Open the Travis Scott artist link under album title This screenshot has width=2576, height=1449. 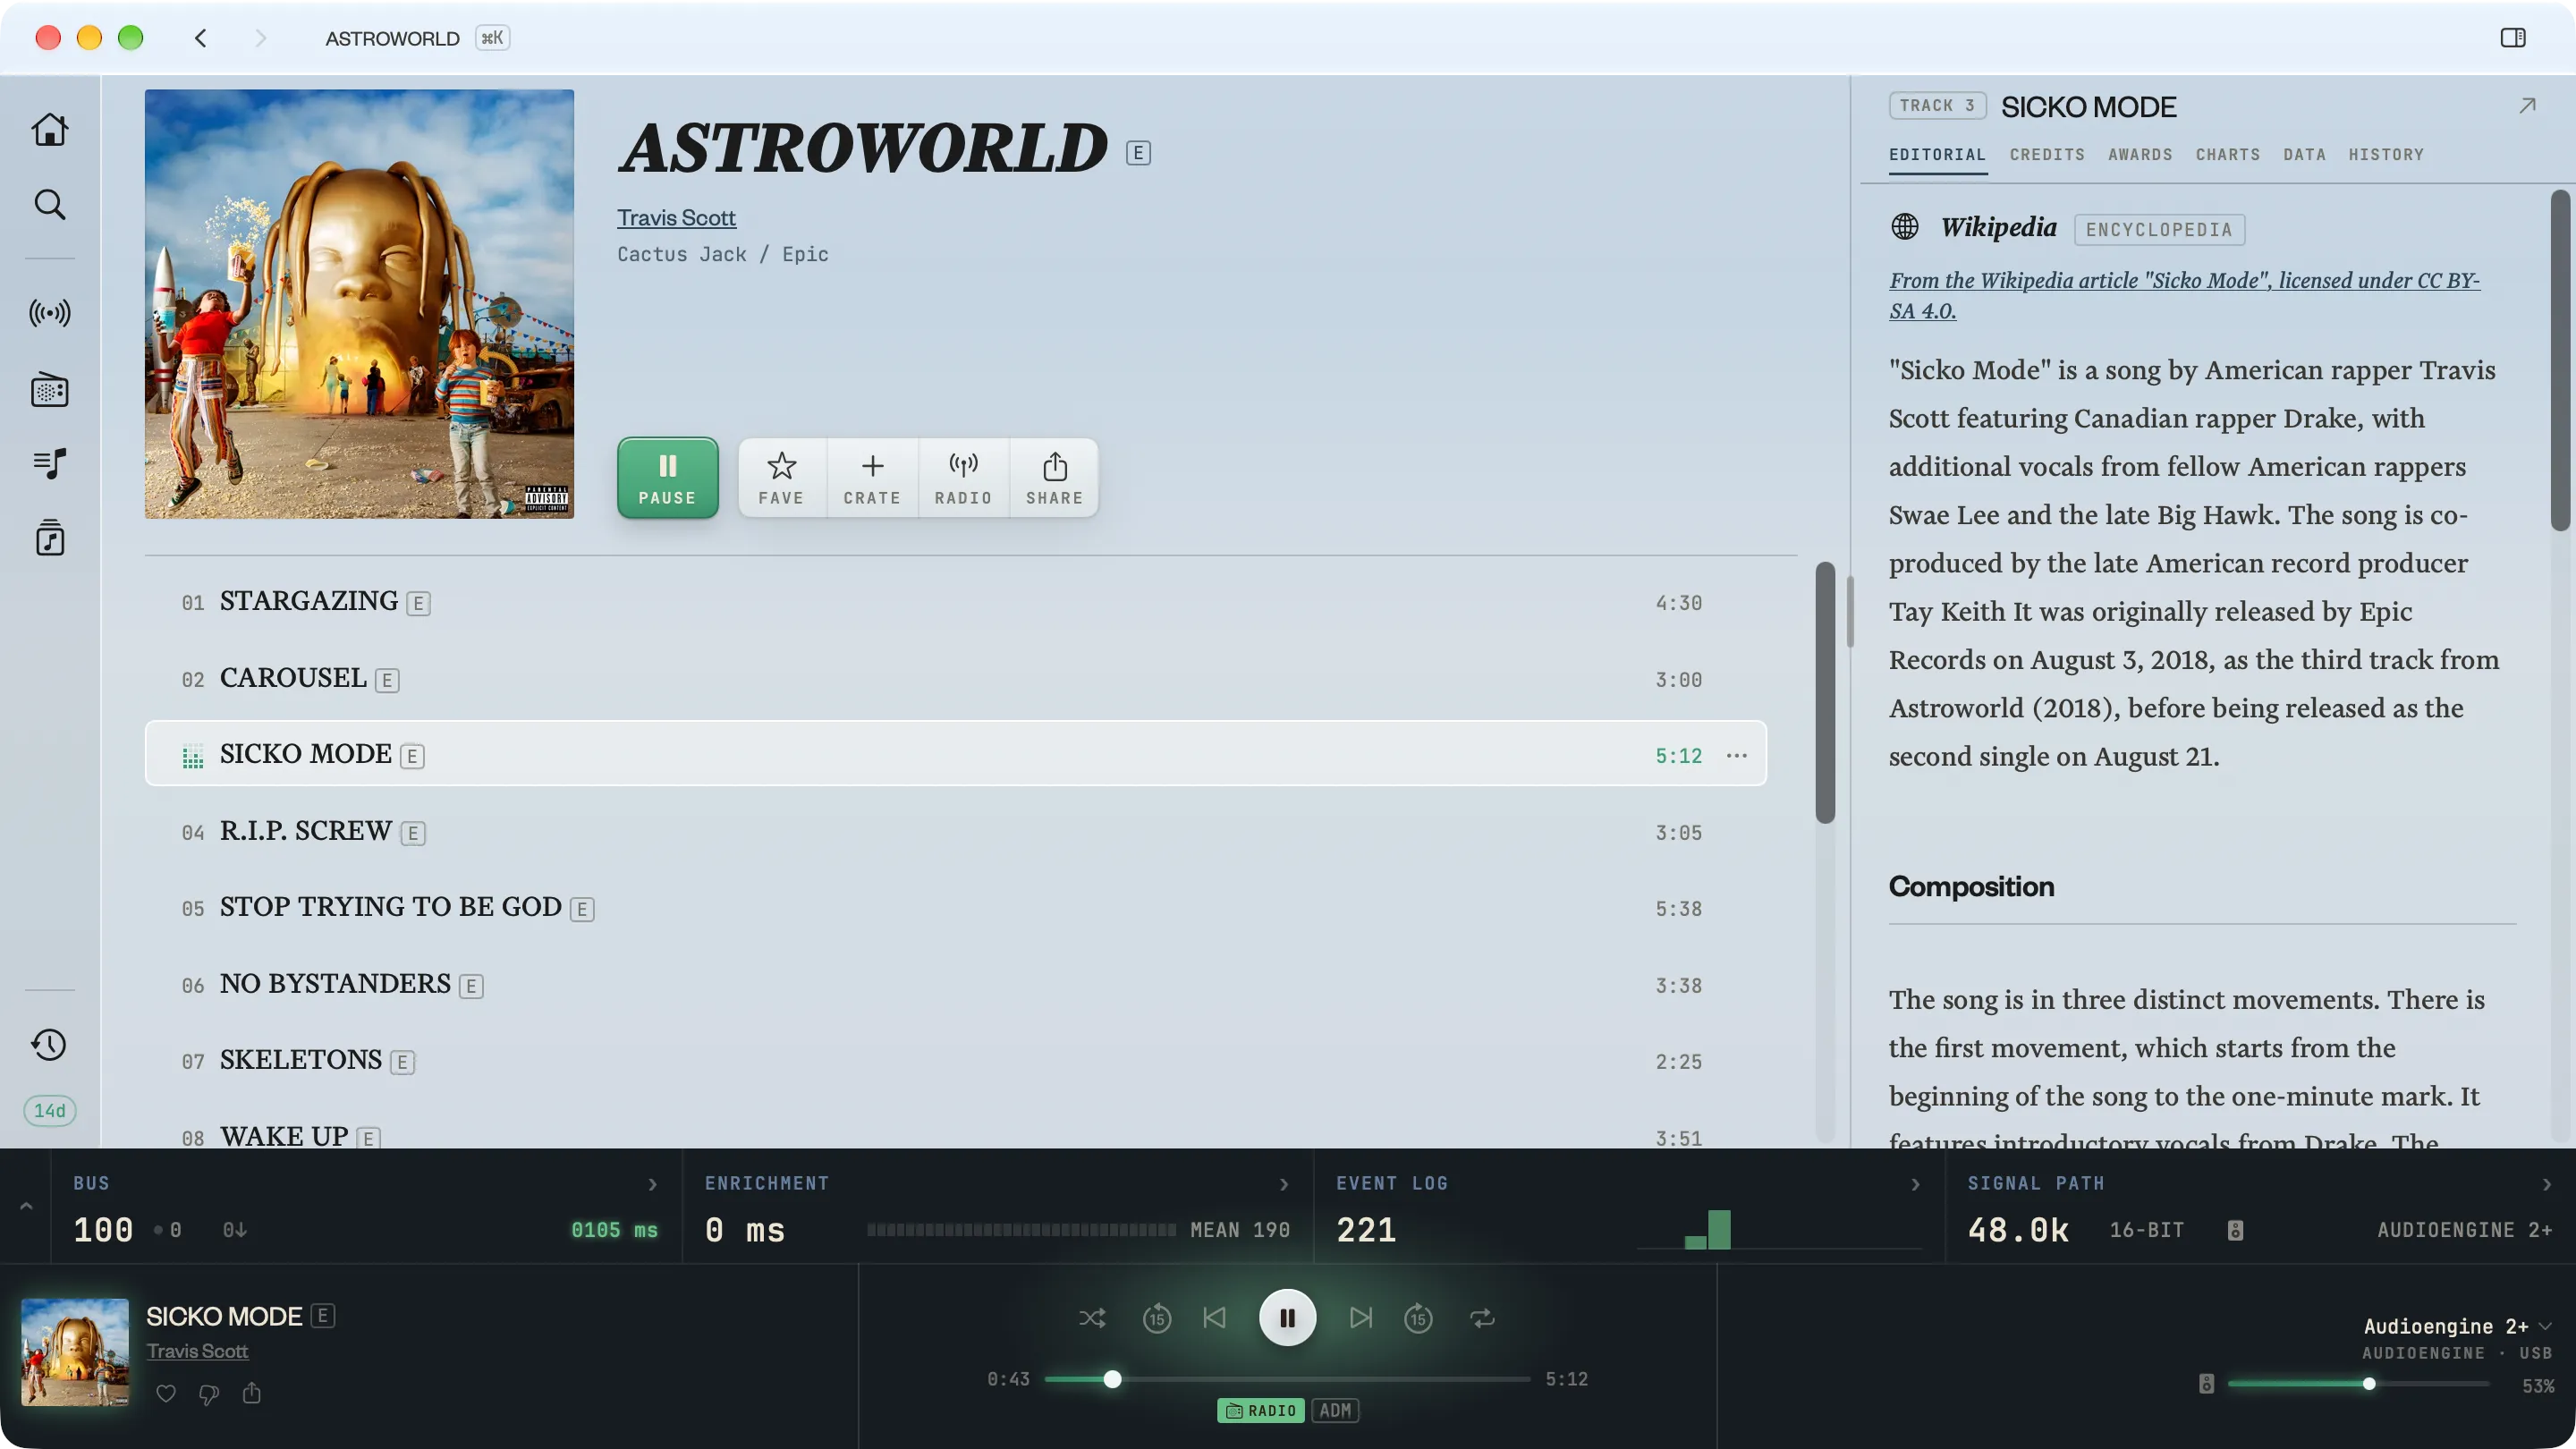click(x=676, y=218)
